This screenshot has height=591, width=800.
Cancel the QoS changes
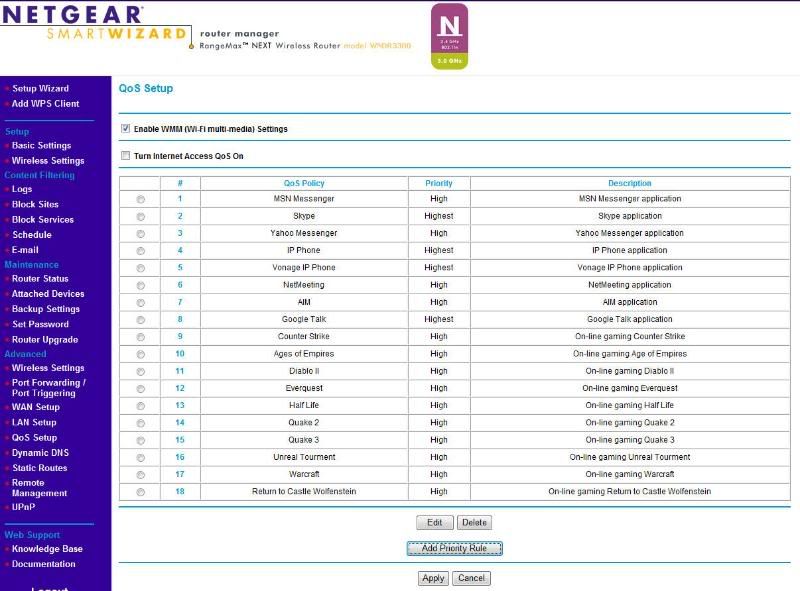pyautogui.click(x=471, y=578)
